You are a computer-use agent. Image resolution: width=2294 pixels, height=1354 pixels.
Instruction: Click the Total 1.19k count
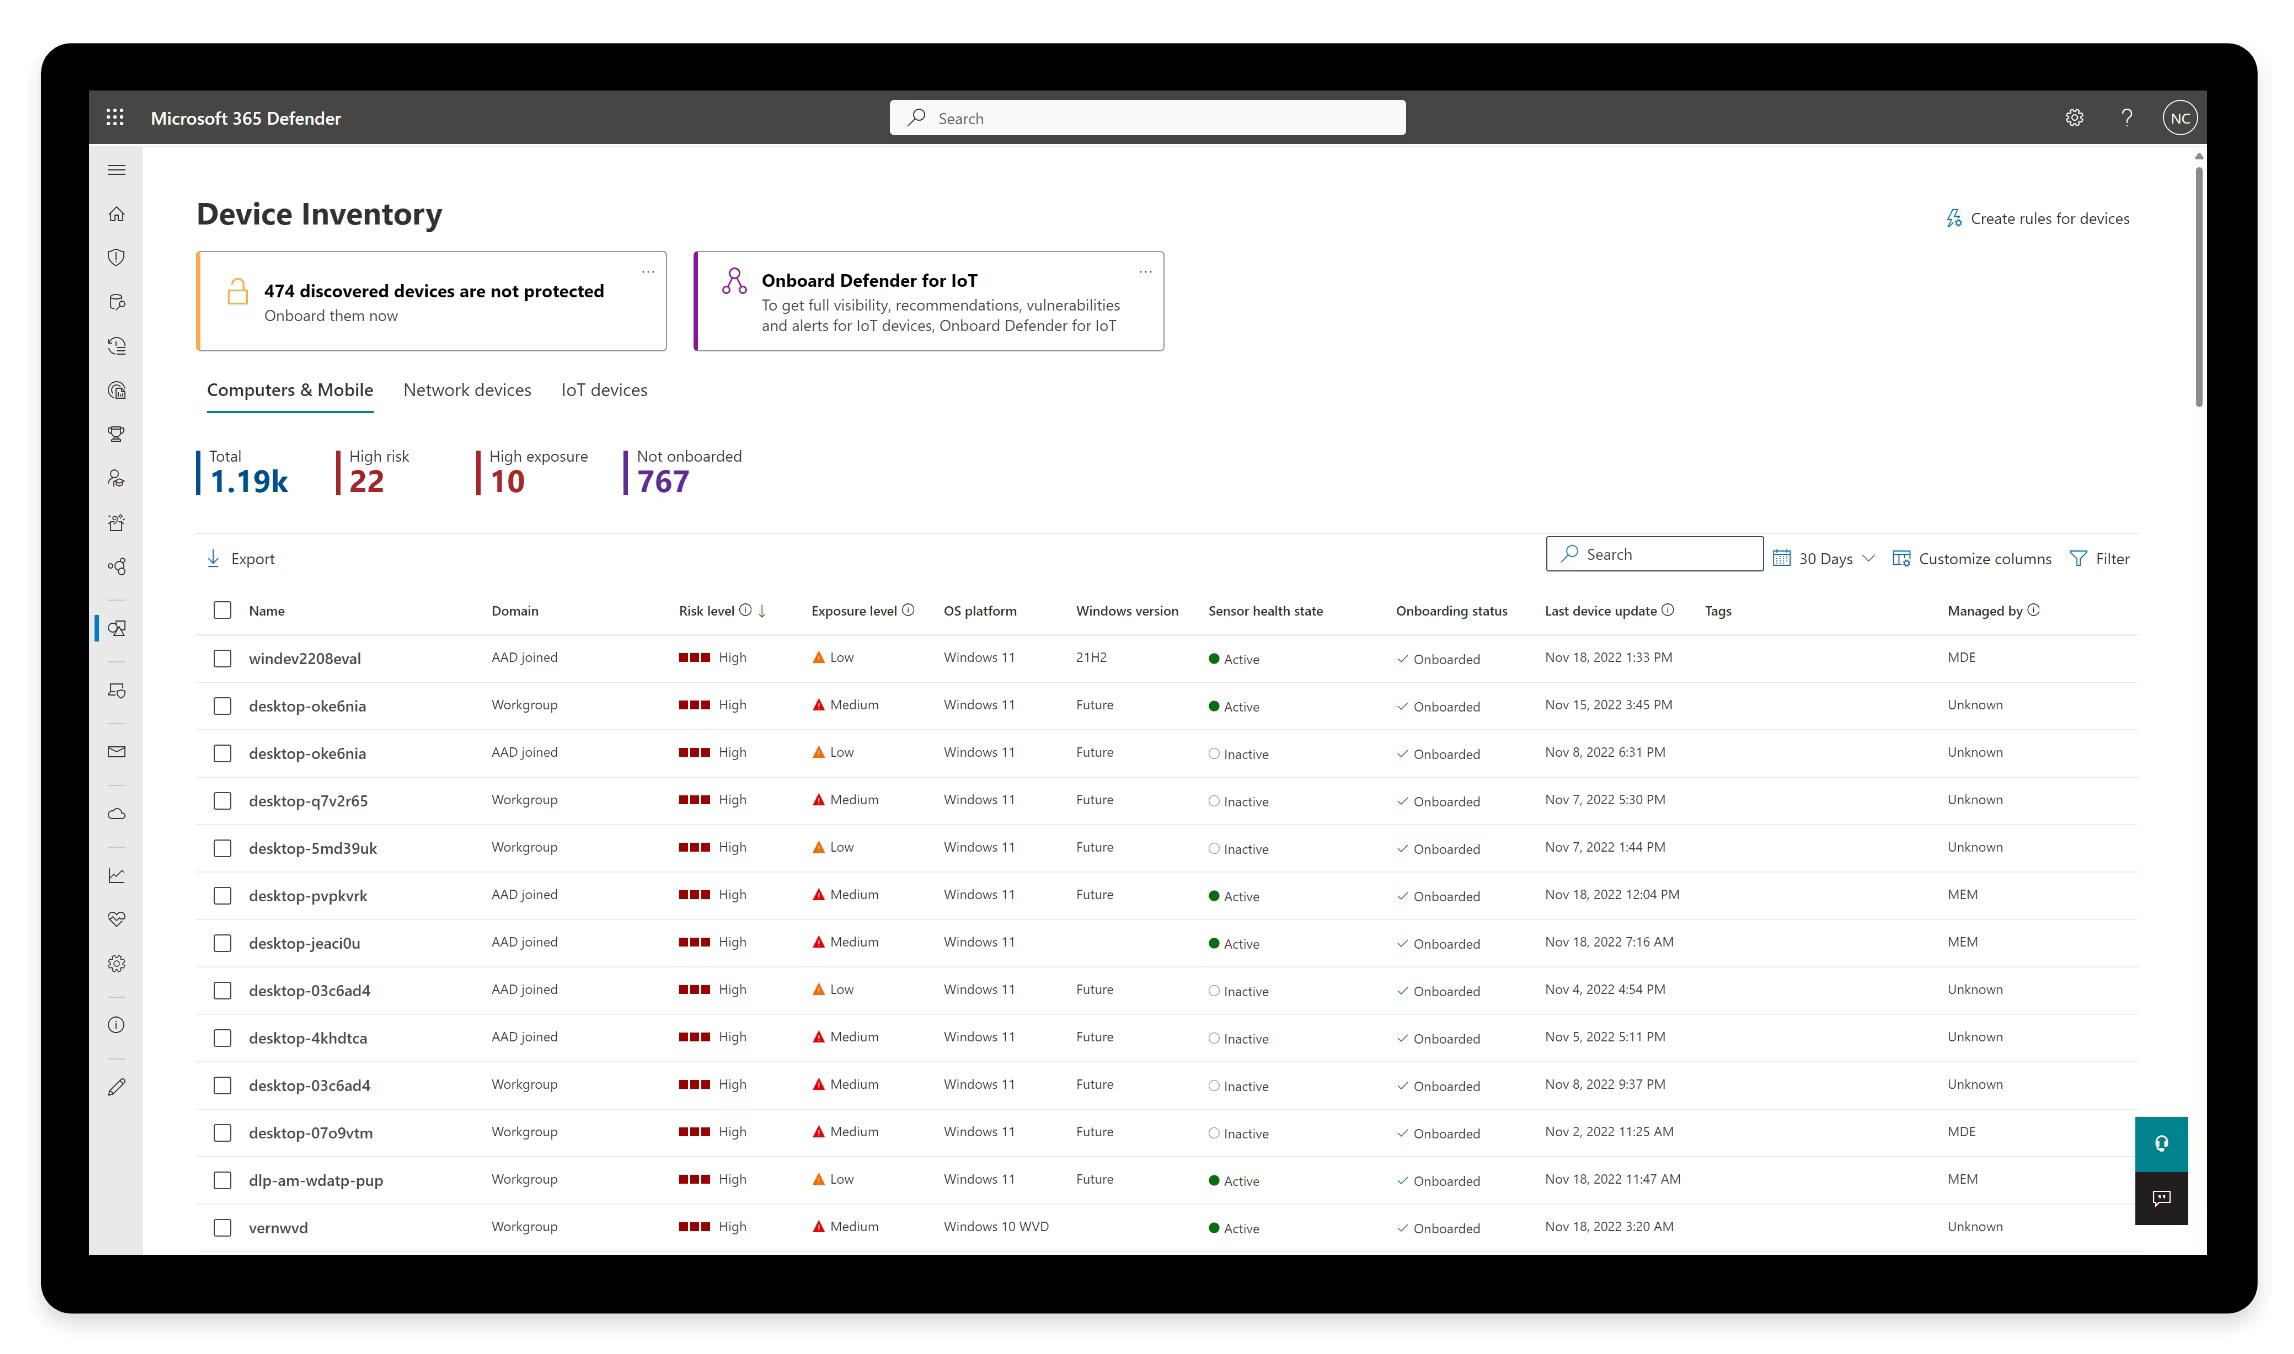243,472
